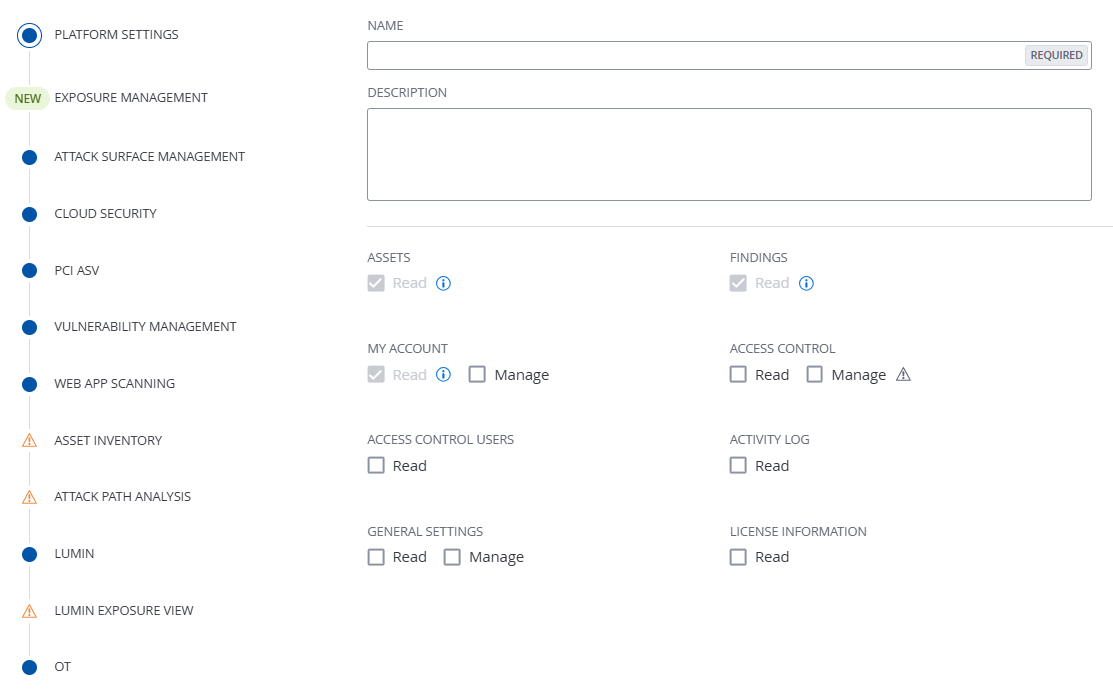Open the Platform Settings section
1113x699 pixels.
[x=116, y=35]
